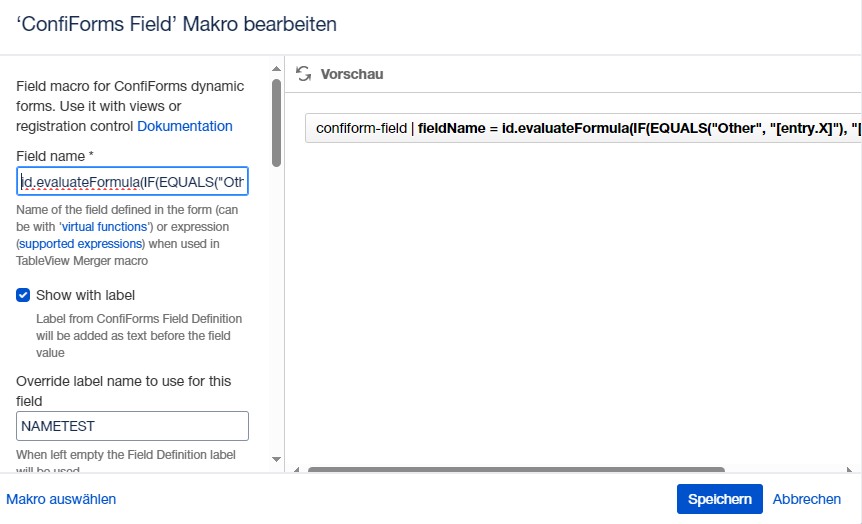Cancel with the Abbrechen link
This screenshot has height=524, width=862.
tap(806, 499)
